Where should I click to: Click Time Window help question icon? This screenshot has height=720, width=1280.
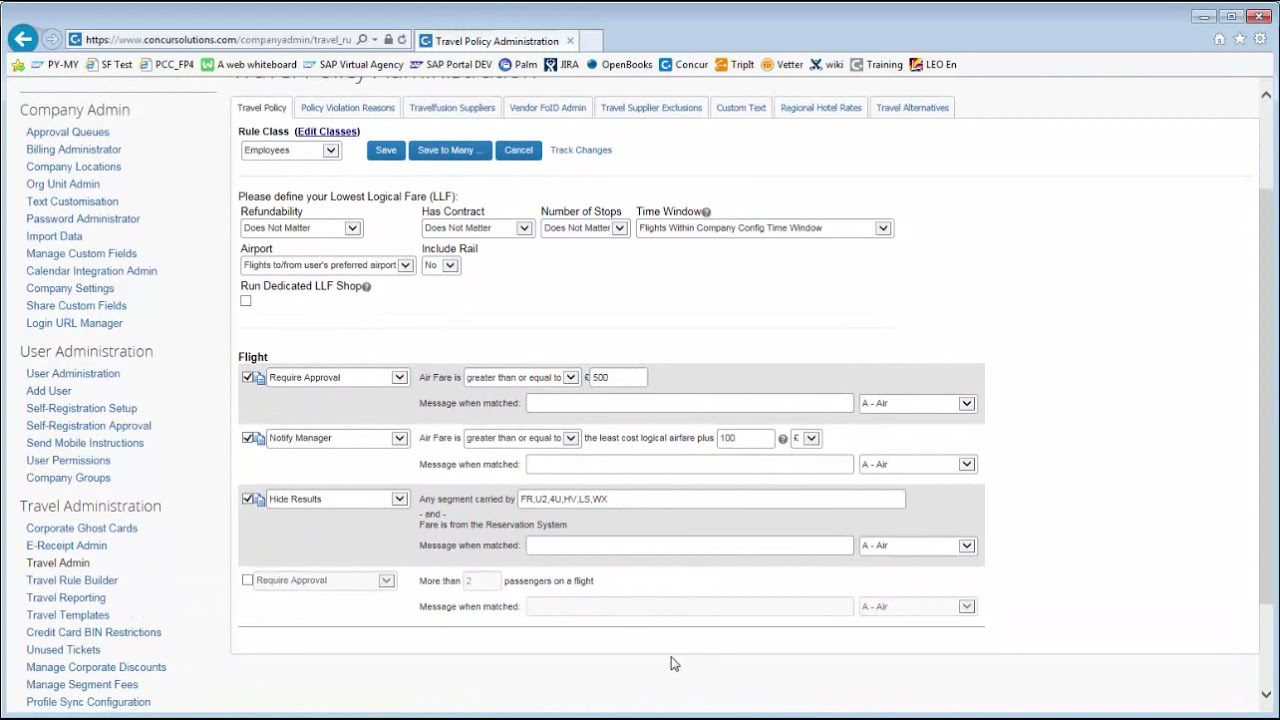(706, 212)
